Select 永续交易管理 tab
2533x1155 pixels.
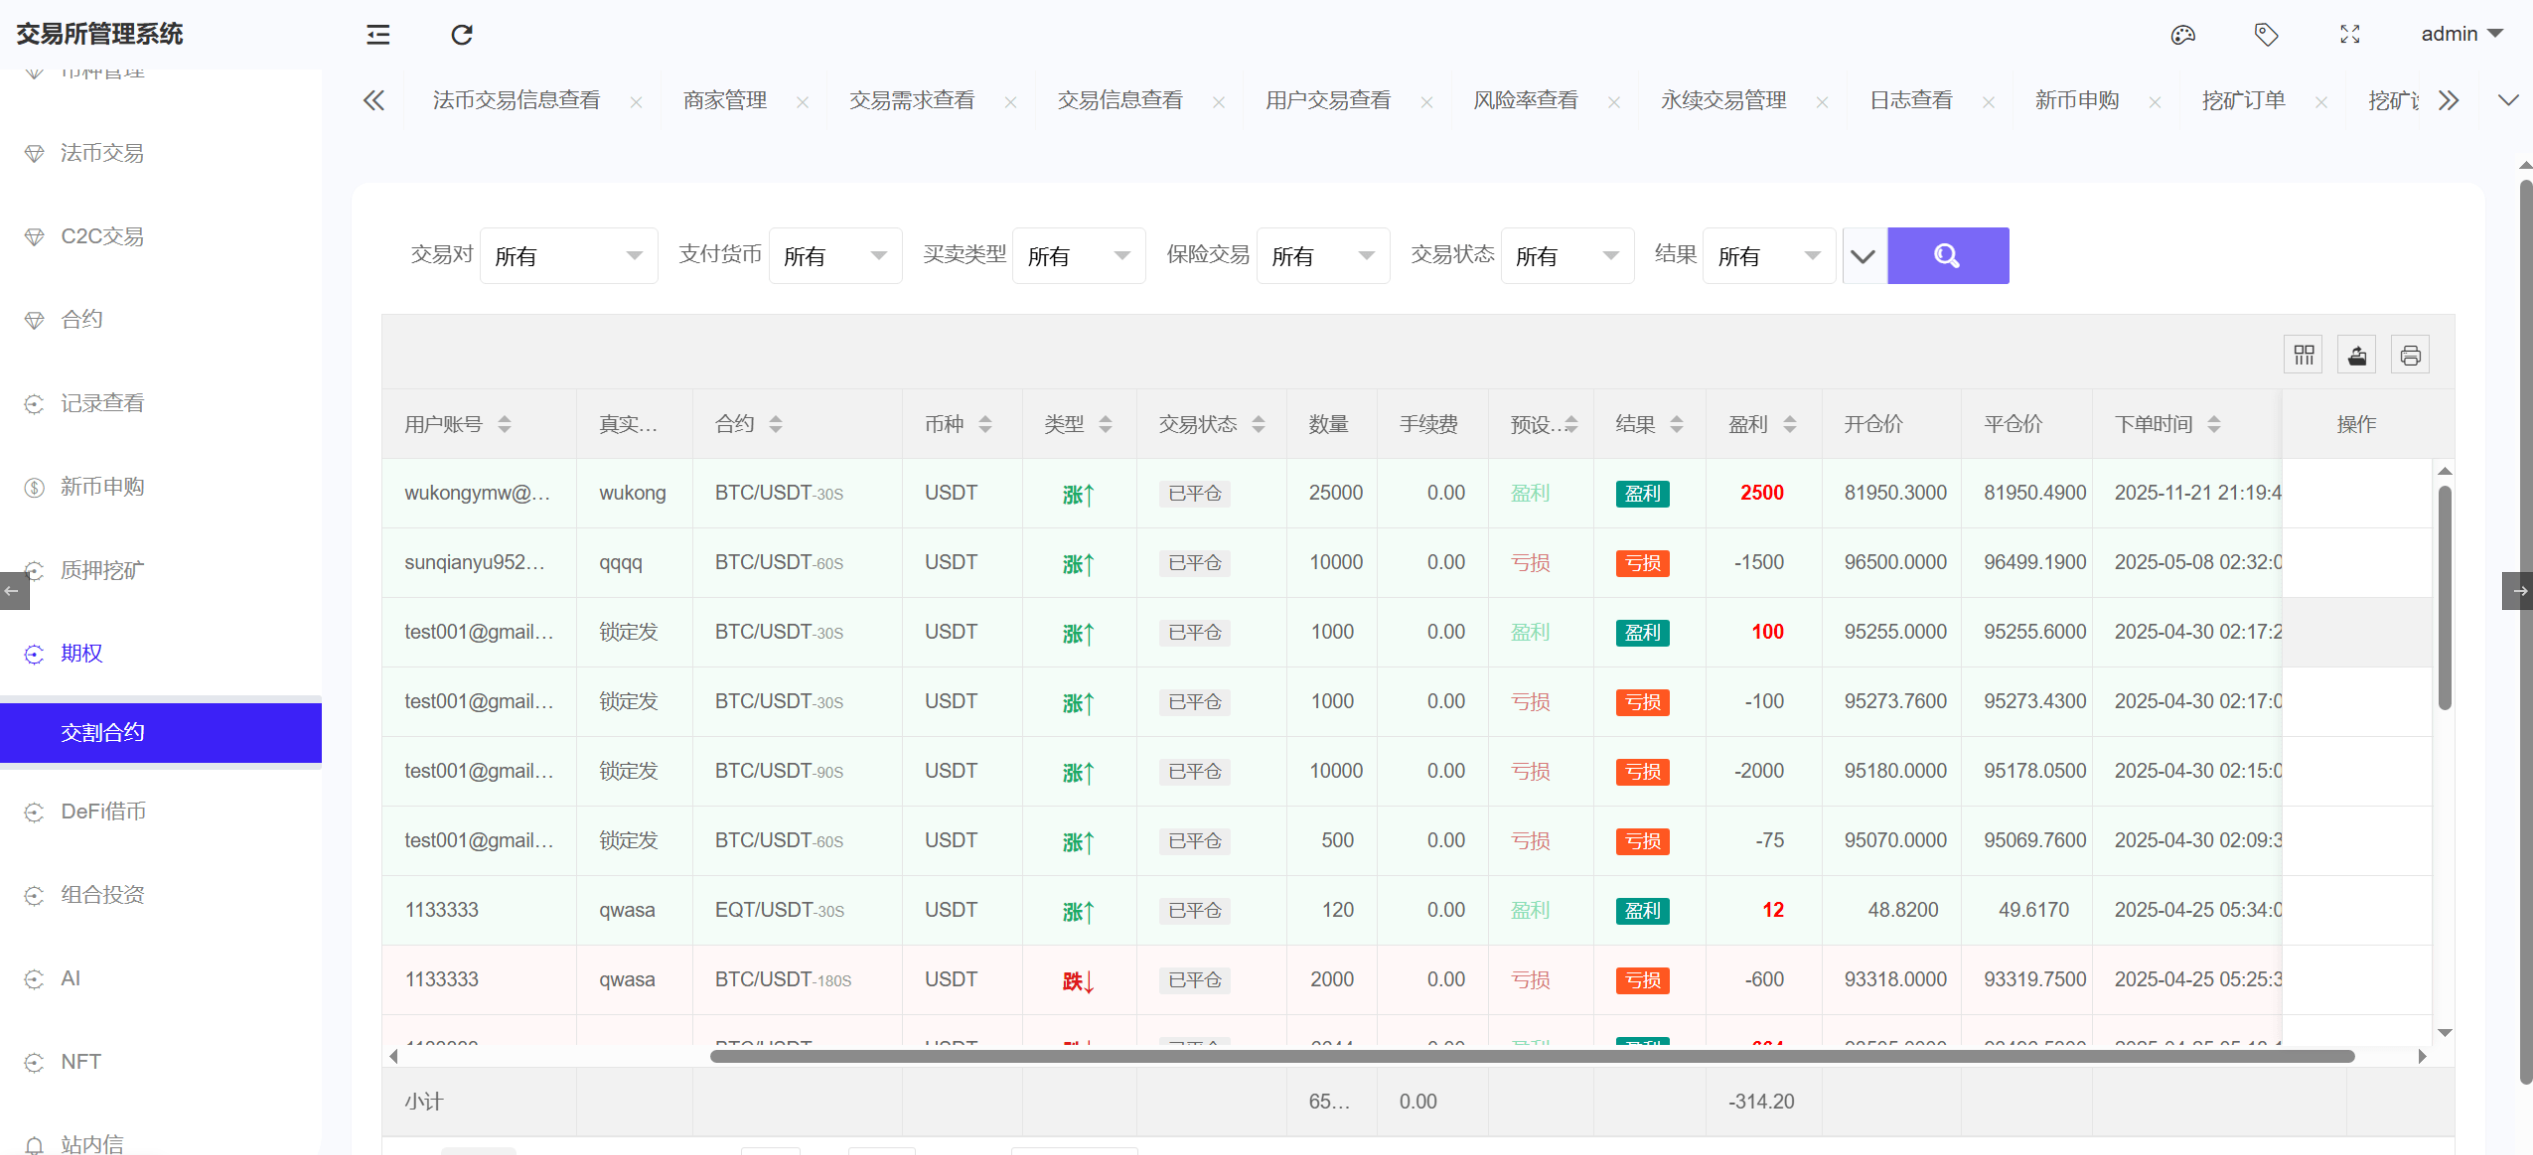pos(1723,100)
